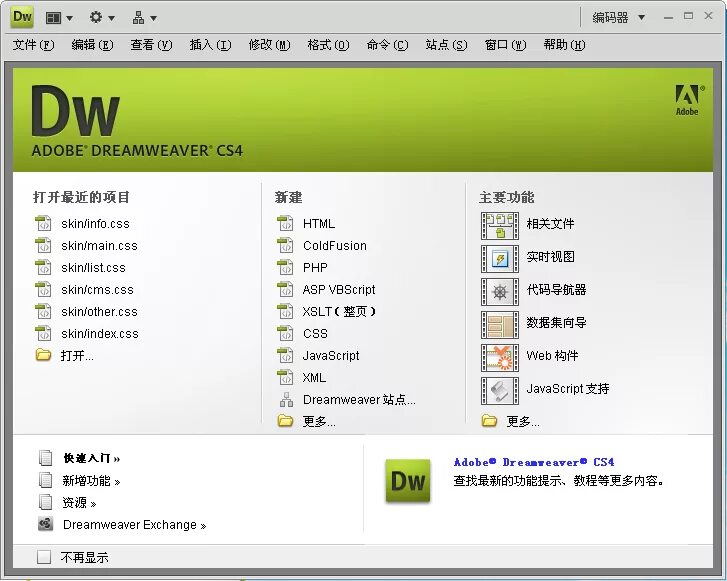Click the file icon beside skin/info.css
Viewport: 727px width, 581px height.
point(43,223)
